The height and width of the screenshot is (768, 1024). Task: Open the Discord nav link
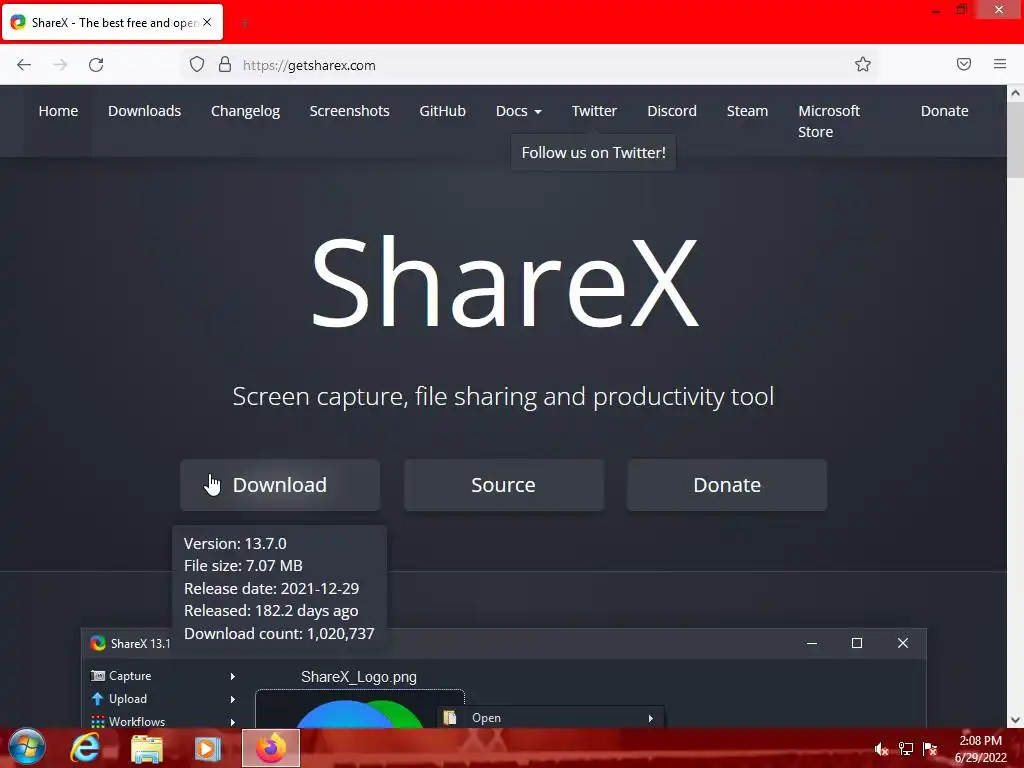672,111
